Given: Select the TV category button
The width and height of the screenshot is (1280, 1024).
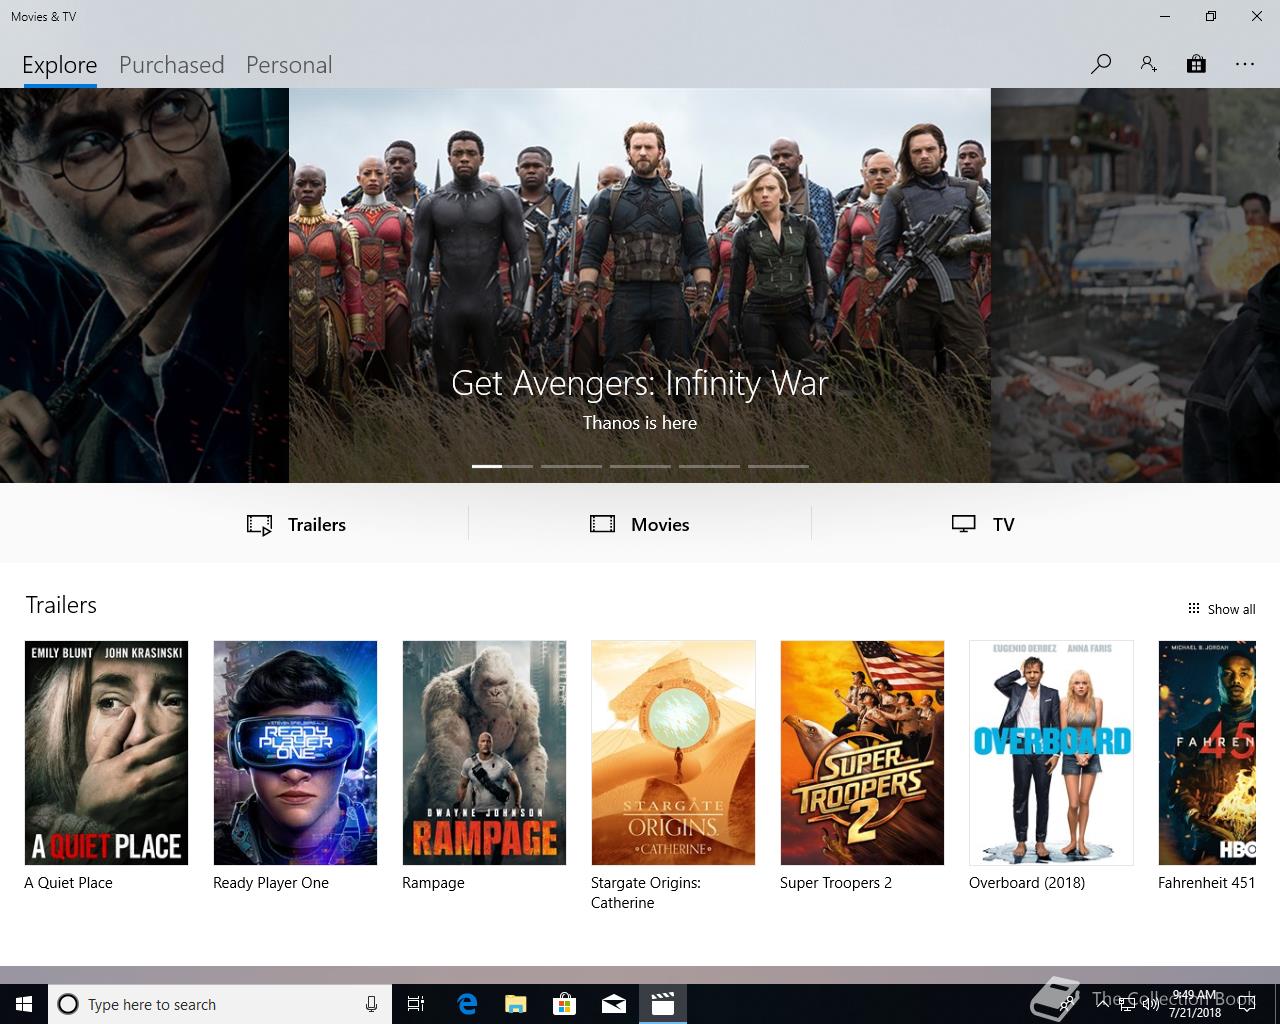Looking at the screenshot, I should tap(983, 524).
